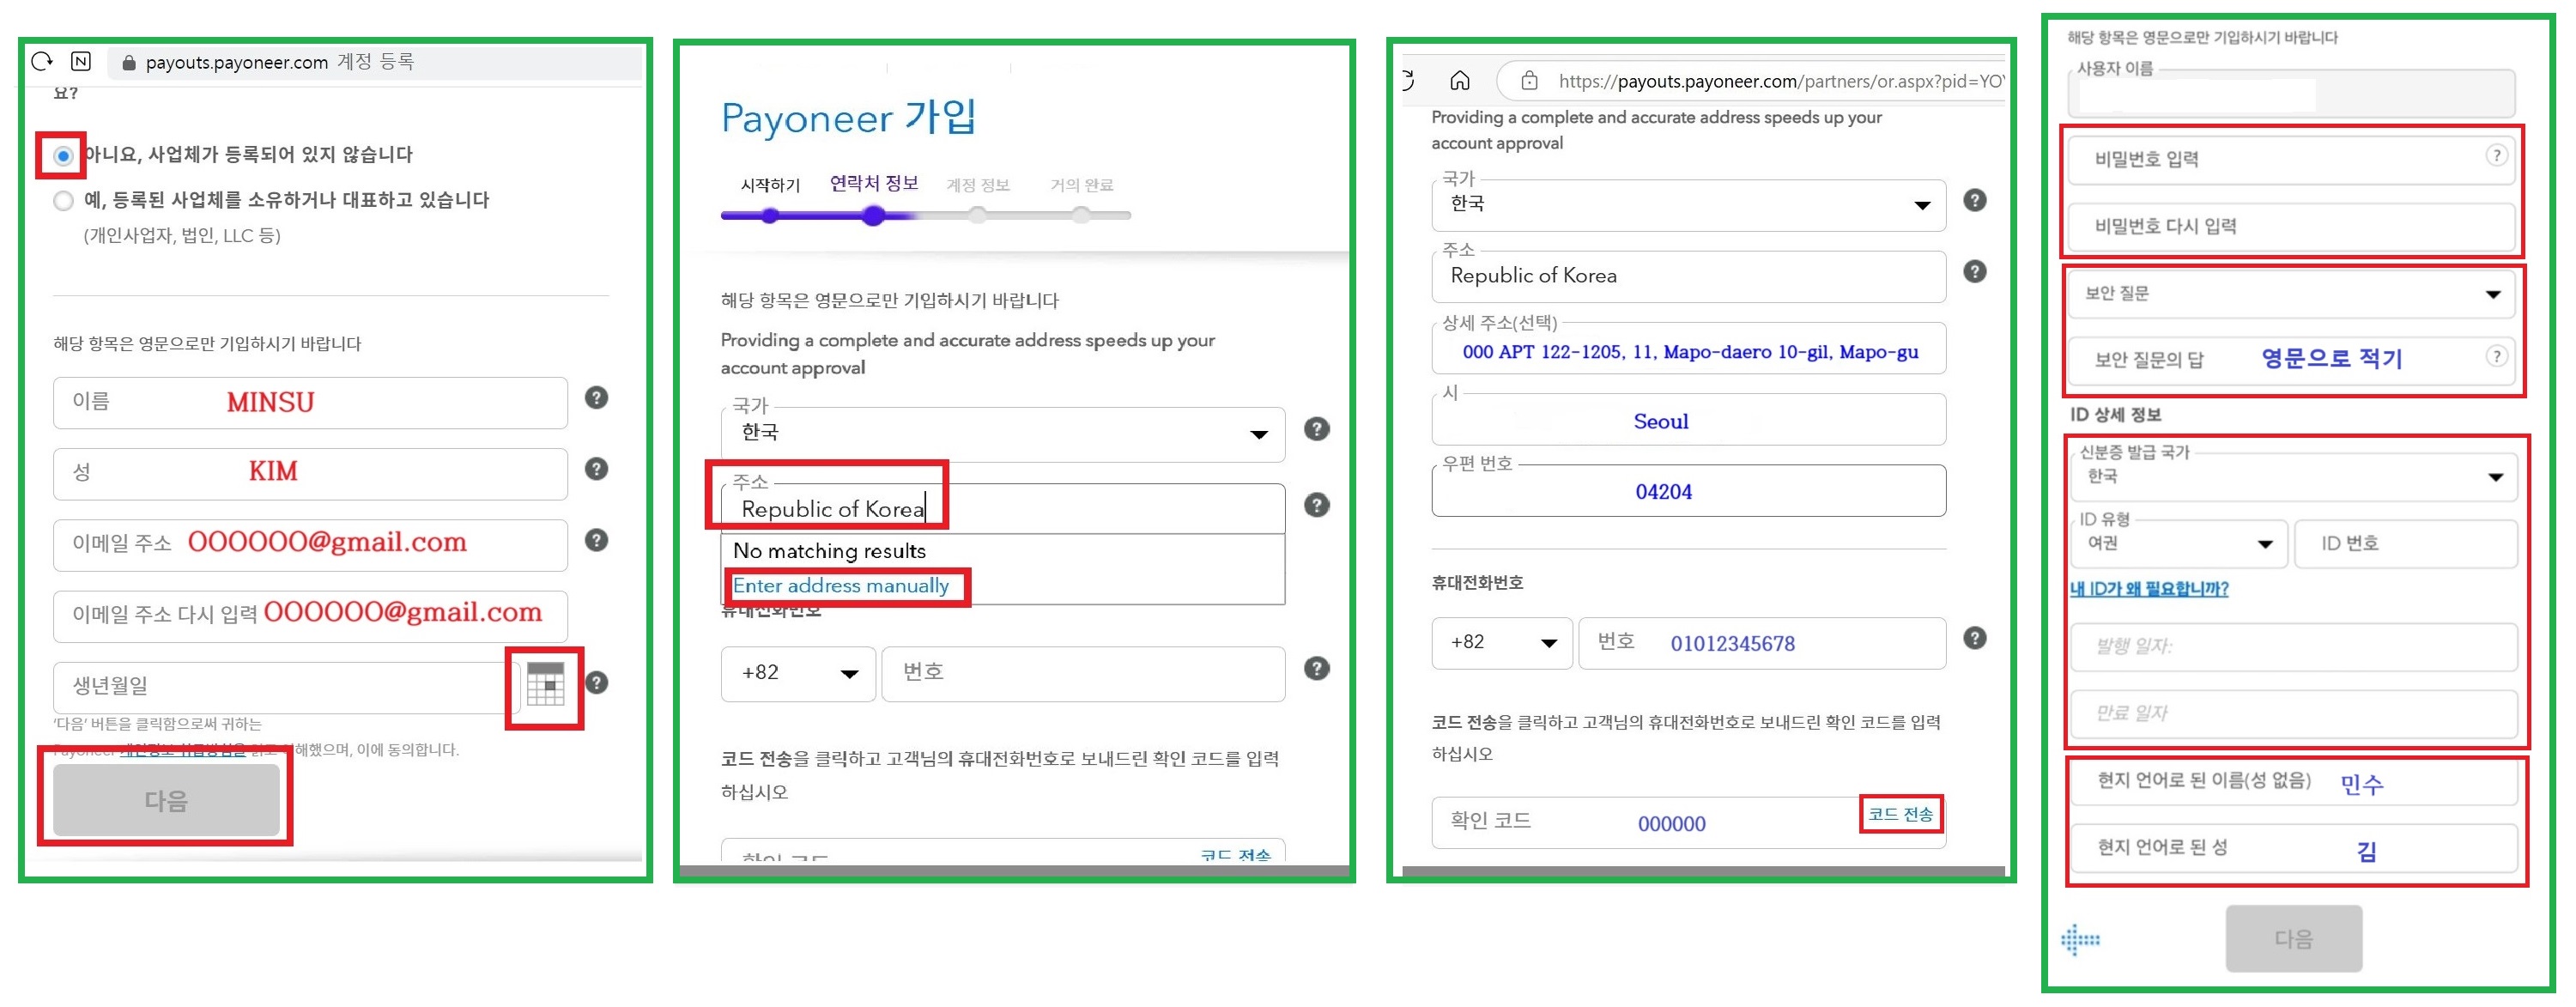2576x1007 pixels.
Task: Click ID 번호 input field
Action: (2406, 544)
